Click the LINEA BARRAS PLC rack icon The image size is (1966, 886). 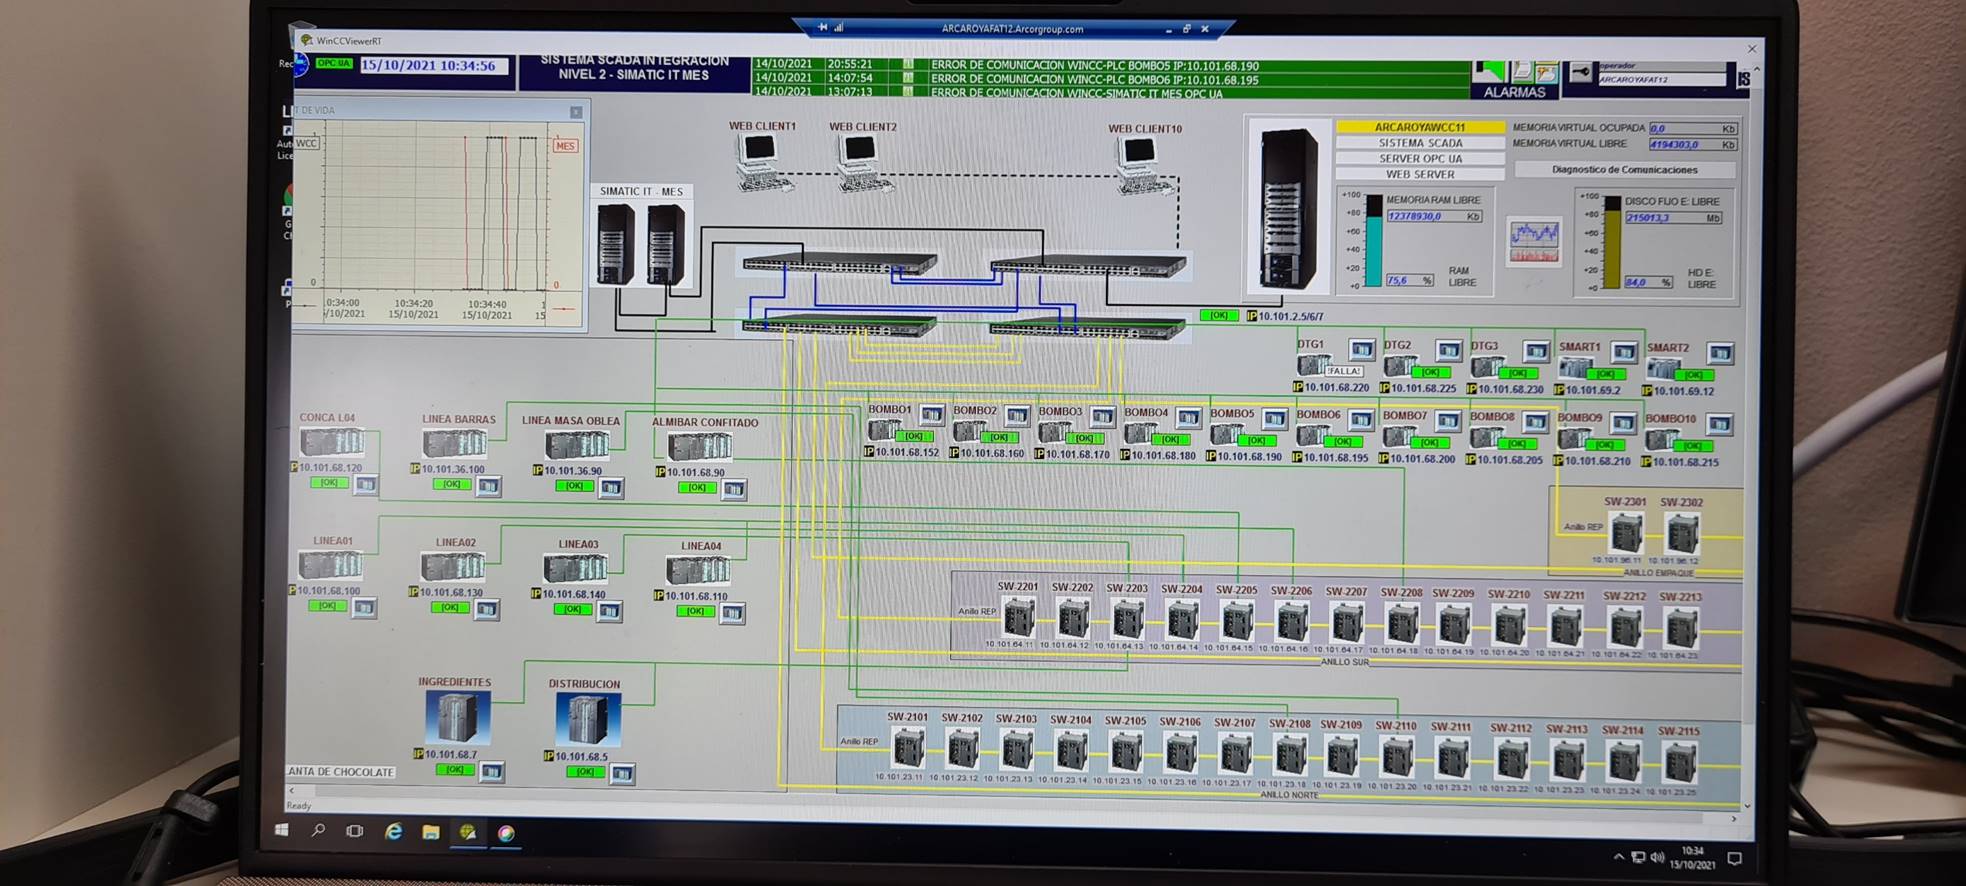455,443
